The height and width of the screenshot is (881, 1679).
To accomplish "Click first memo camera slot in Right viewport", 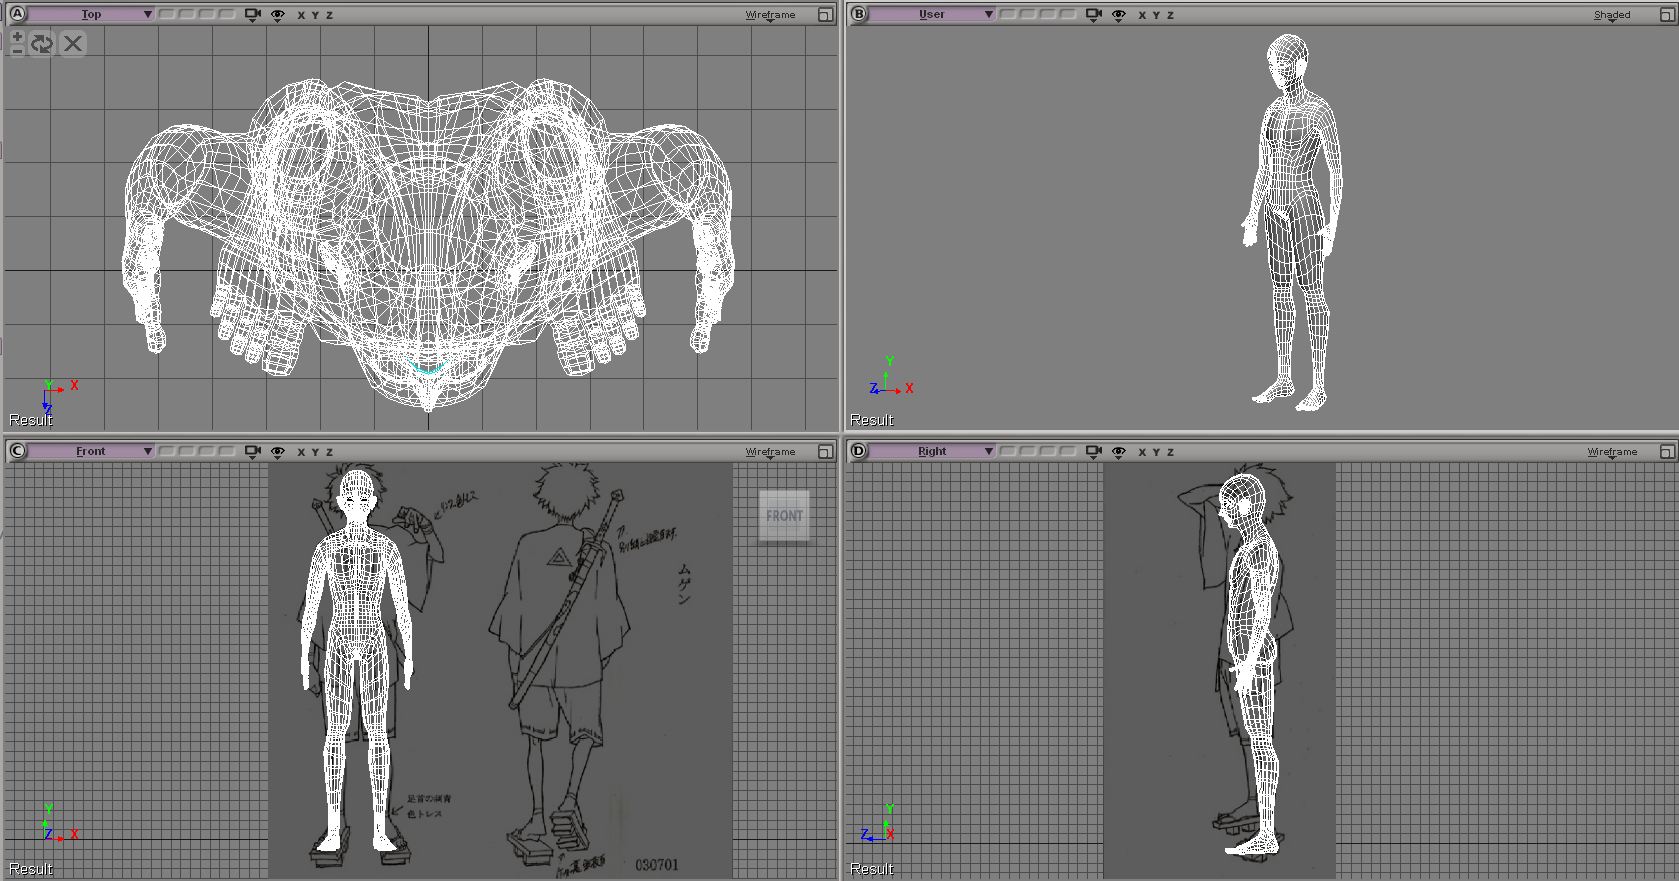I will click(x=1007, y=451).
